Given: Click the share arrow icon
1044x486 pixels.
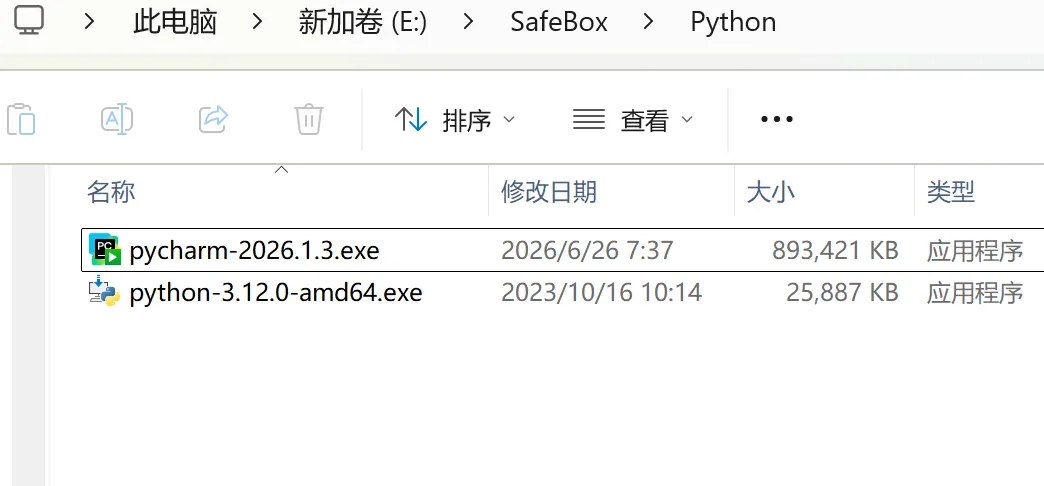Looking at the screenshot, I should [214, 119].
